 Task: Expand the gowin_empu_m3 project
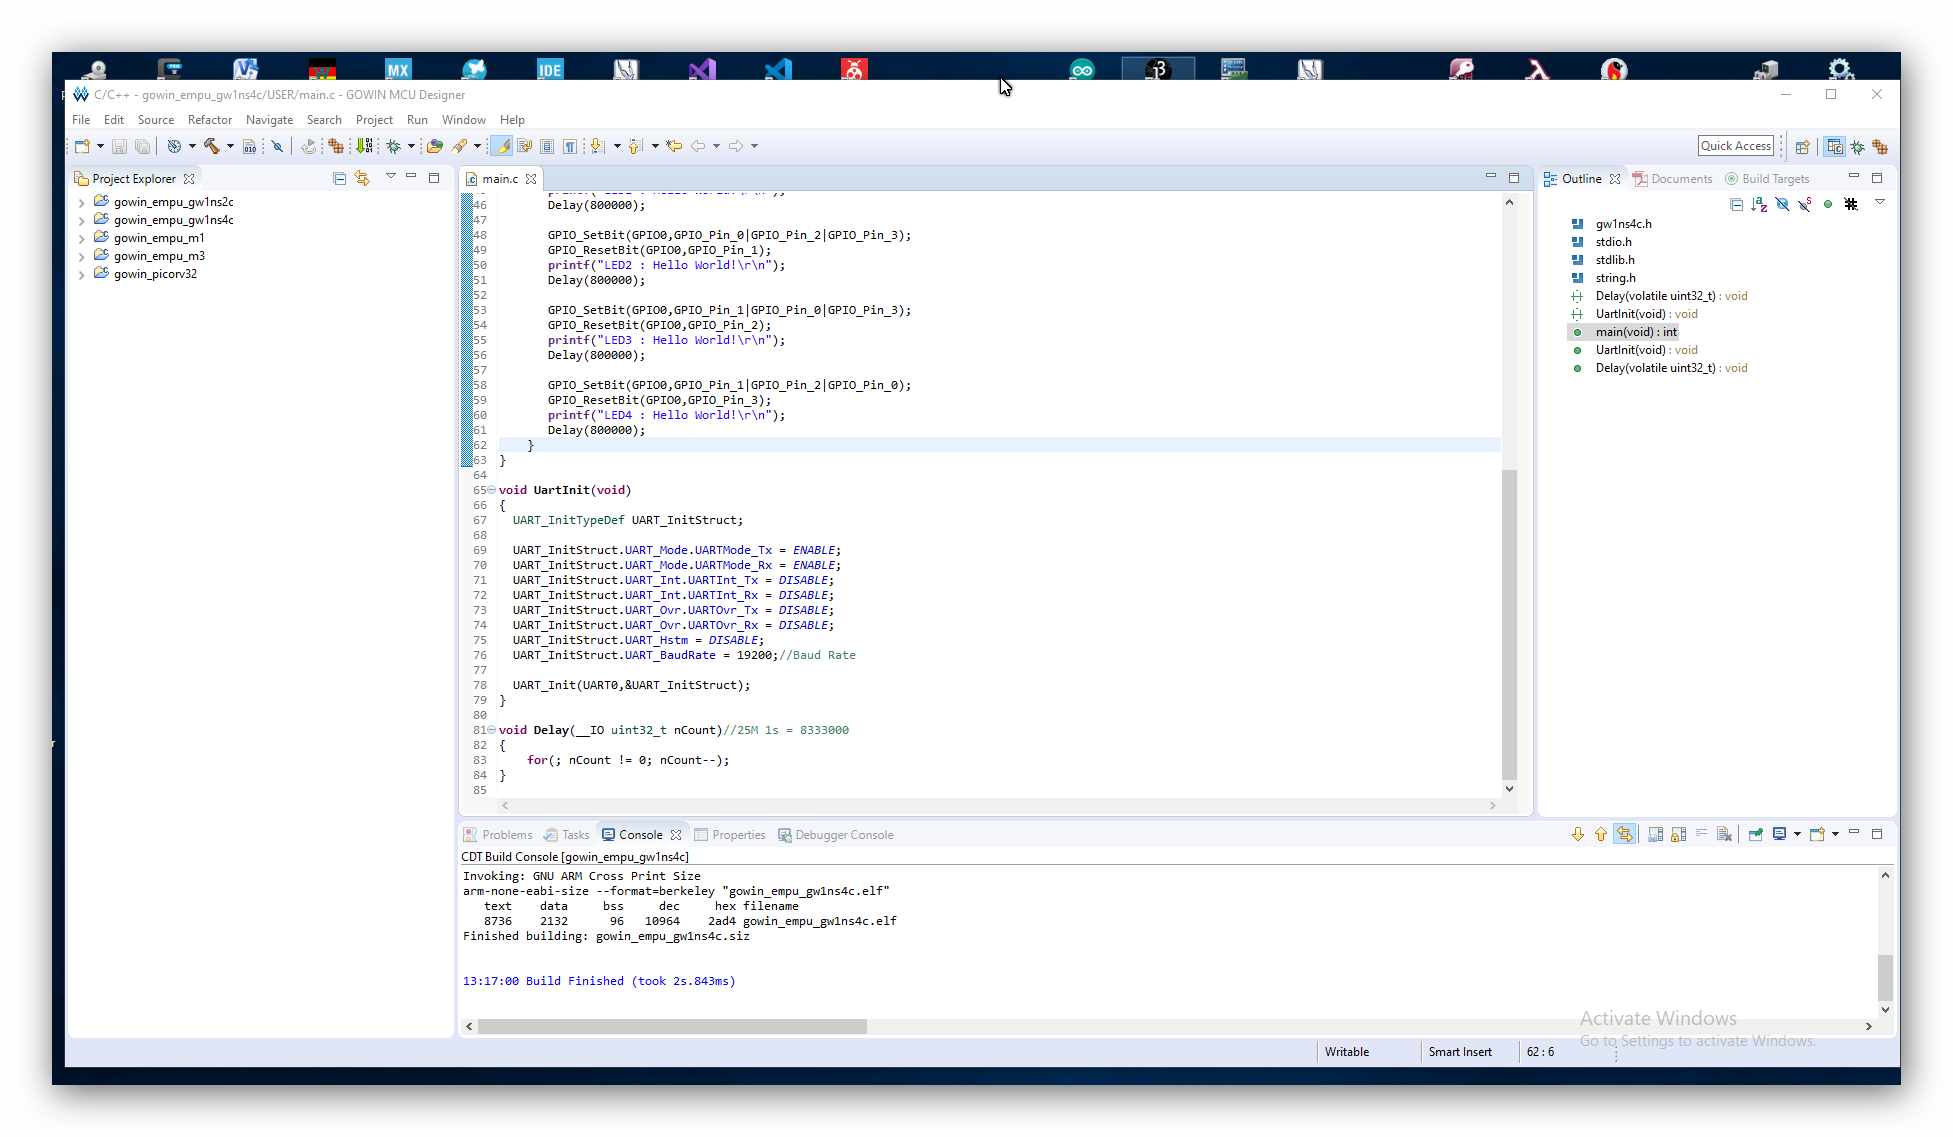(x=81, y=256)
